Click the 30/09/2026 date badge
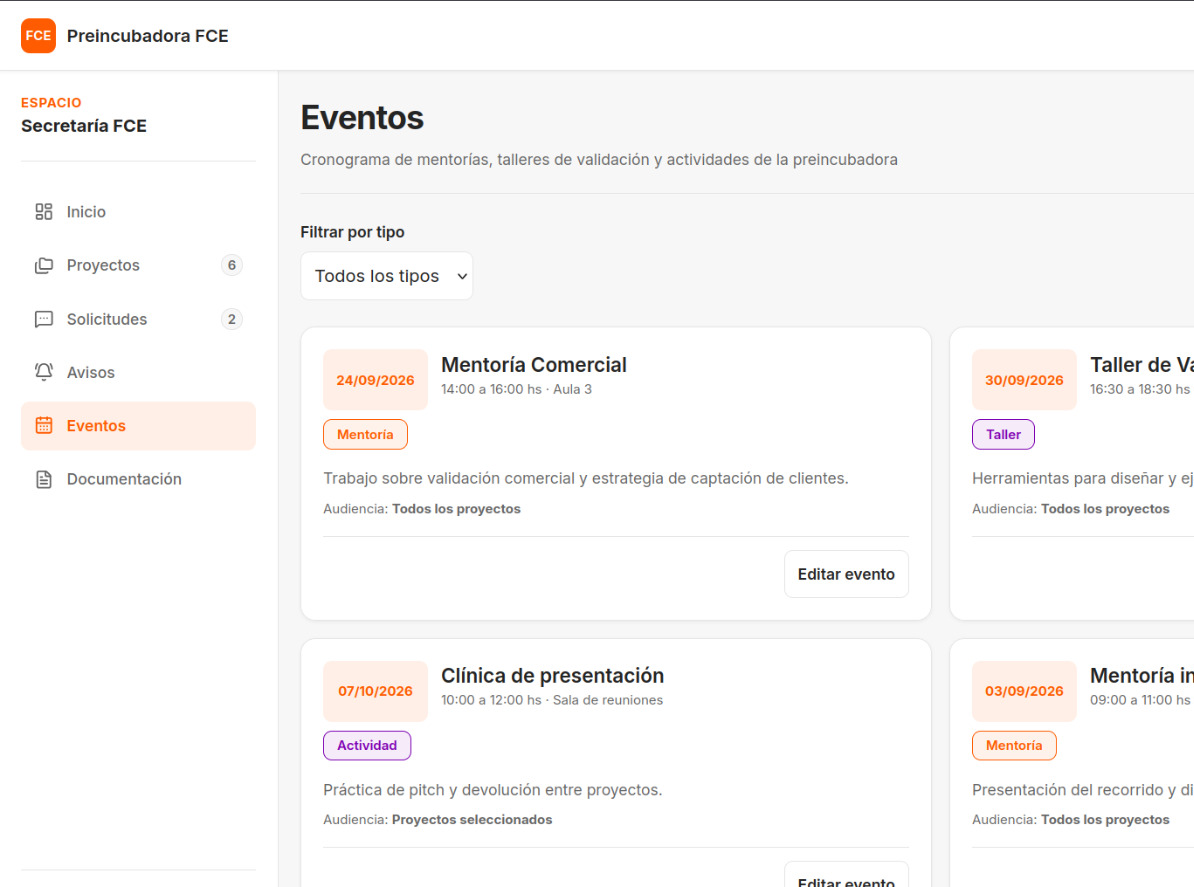This screenshot has width=1194, height=887. point(1024,380)
